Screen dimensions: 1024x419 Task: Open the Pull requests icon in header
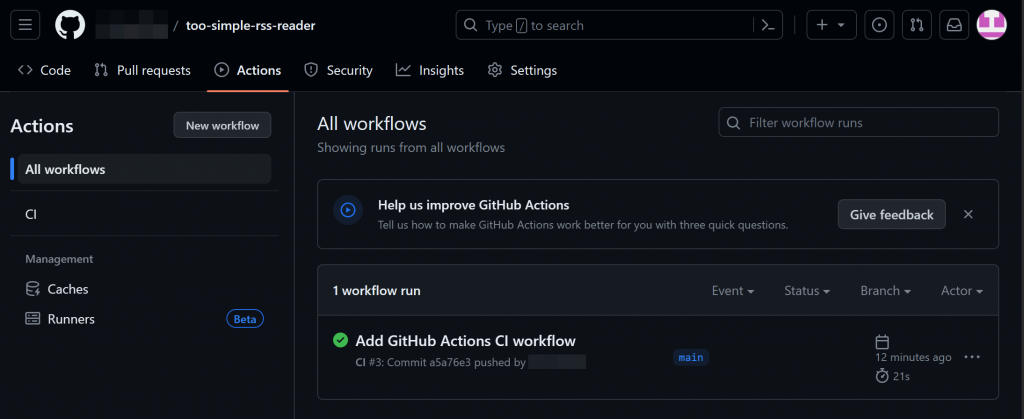[917, 25]
